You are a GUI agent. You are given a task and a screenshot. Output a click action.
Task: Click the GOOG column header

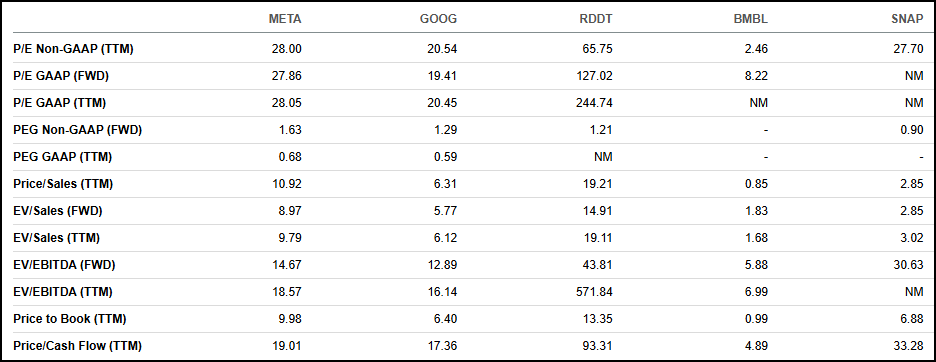[x=438, y=19]
